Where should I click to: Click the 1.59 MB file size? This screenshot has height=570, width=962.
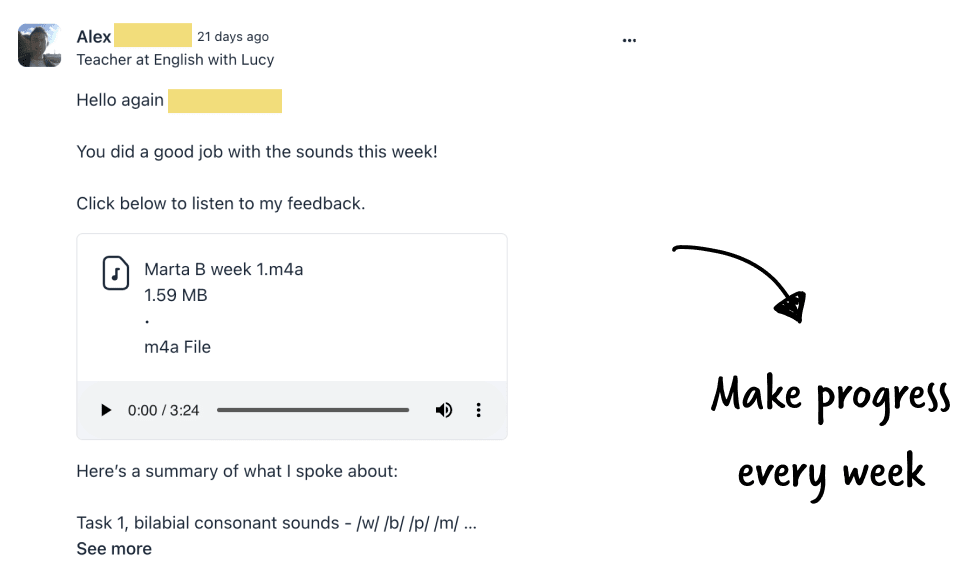176,295
